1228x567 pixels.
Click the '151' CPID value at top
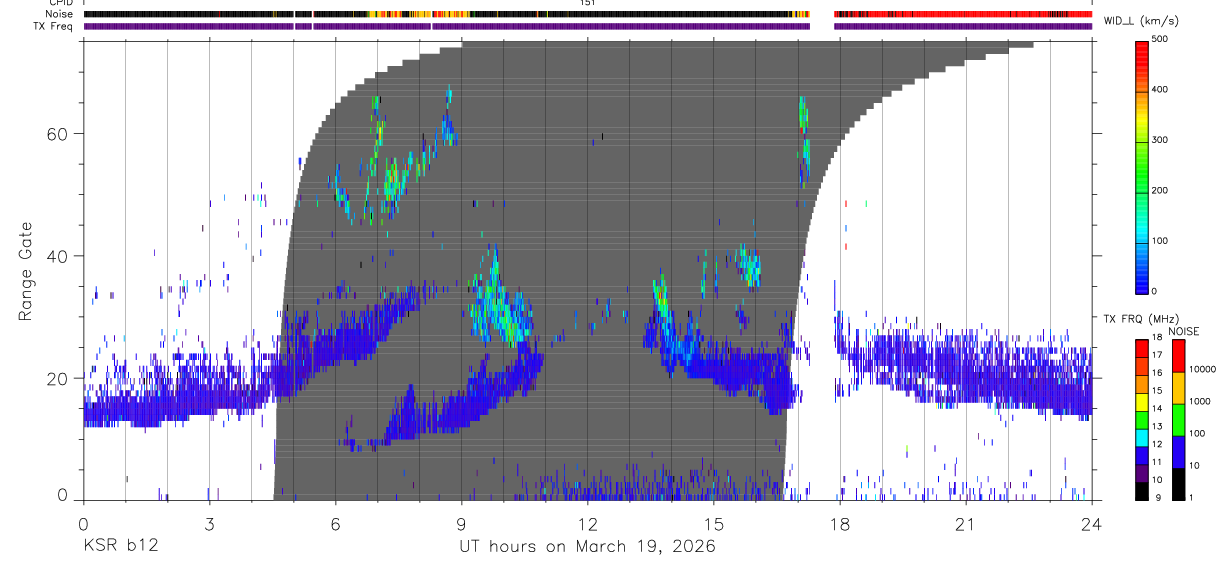tap(587, 3)
